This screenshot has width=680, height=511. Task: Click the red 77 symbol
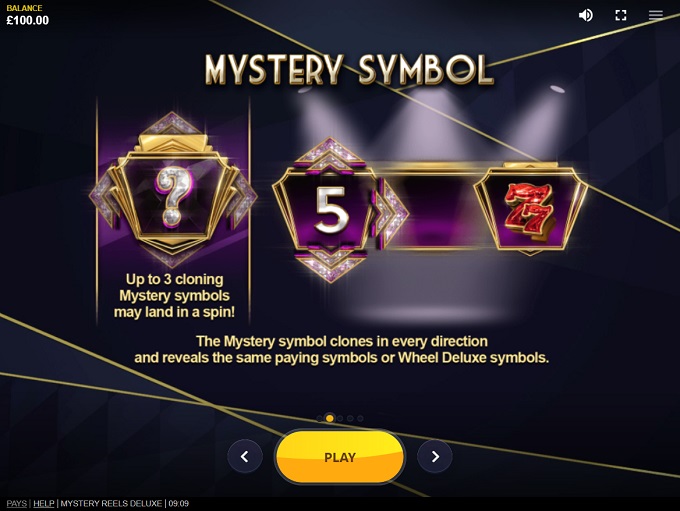point(530,210)
